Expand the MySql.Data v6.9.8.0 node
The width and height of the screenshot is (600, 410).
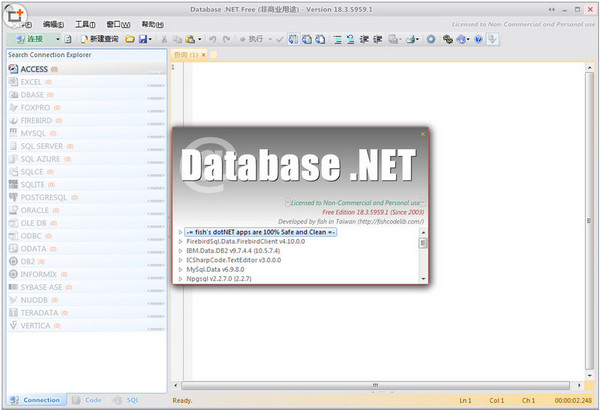pos(180,268)
